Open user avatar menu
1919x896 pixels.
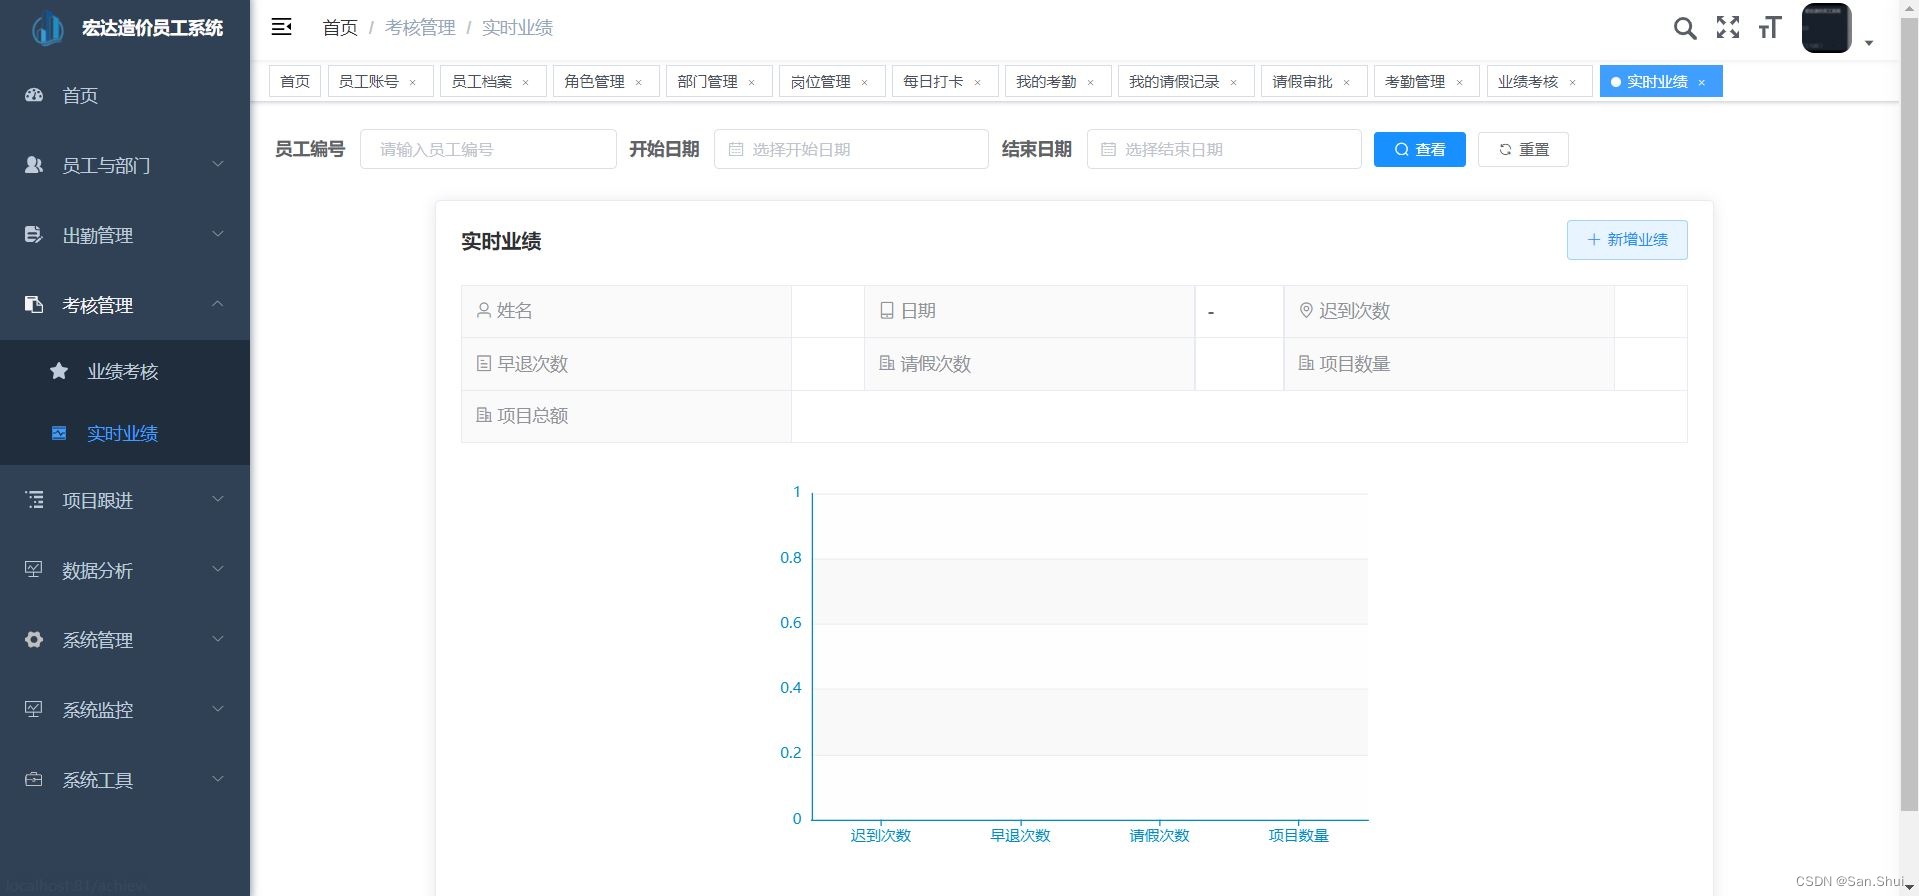[1826, 28]
